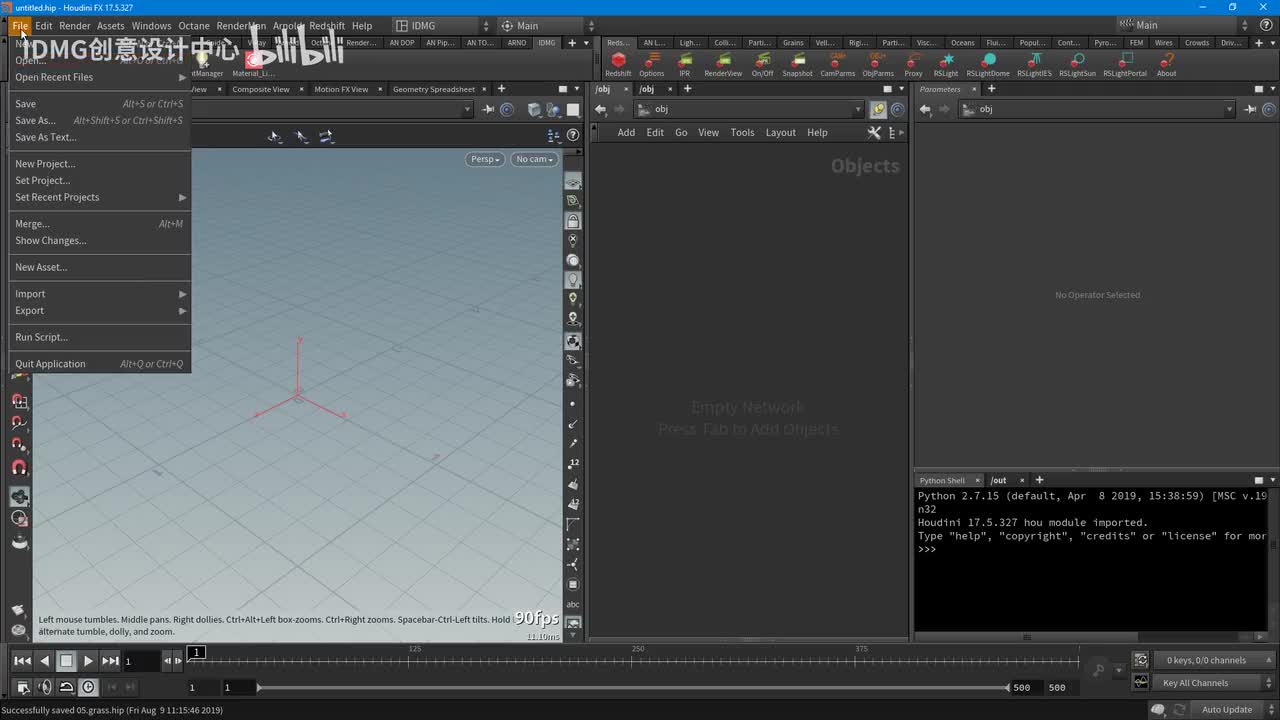Viewport: 1280px width, 720px height.
Task: Toggle audio playback speaker button
Action: (x=44, y=687)
